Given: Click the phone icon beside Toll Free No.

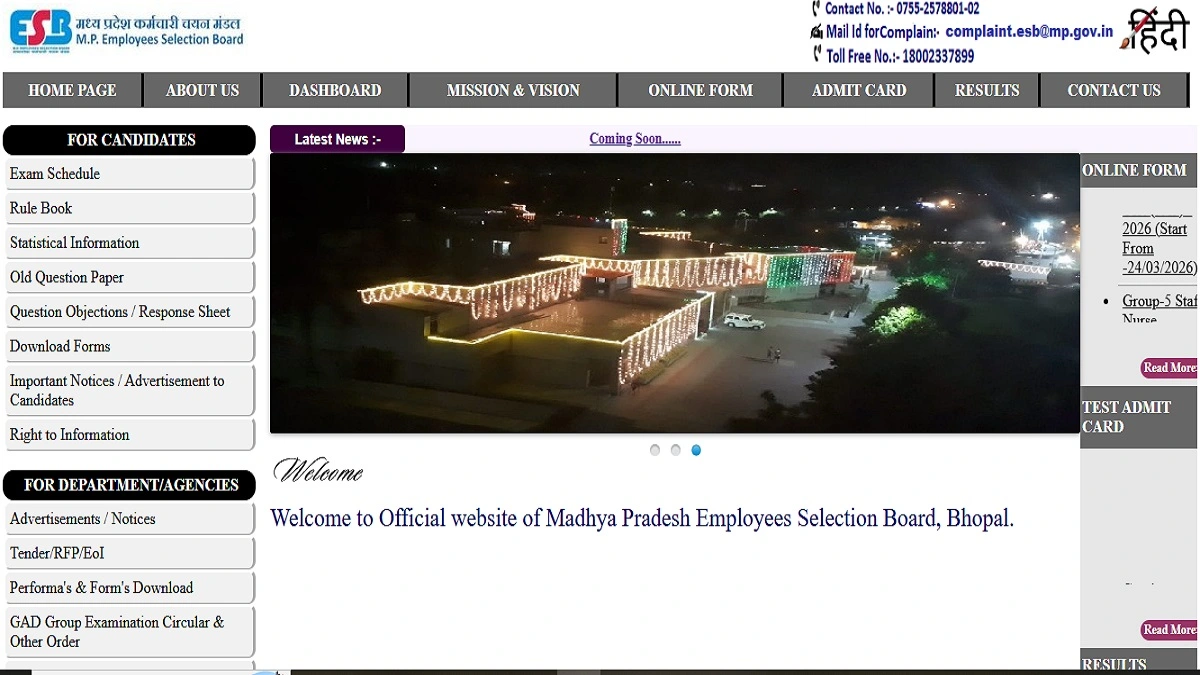Looking at the screenshot, I should tap(817, 55).
